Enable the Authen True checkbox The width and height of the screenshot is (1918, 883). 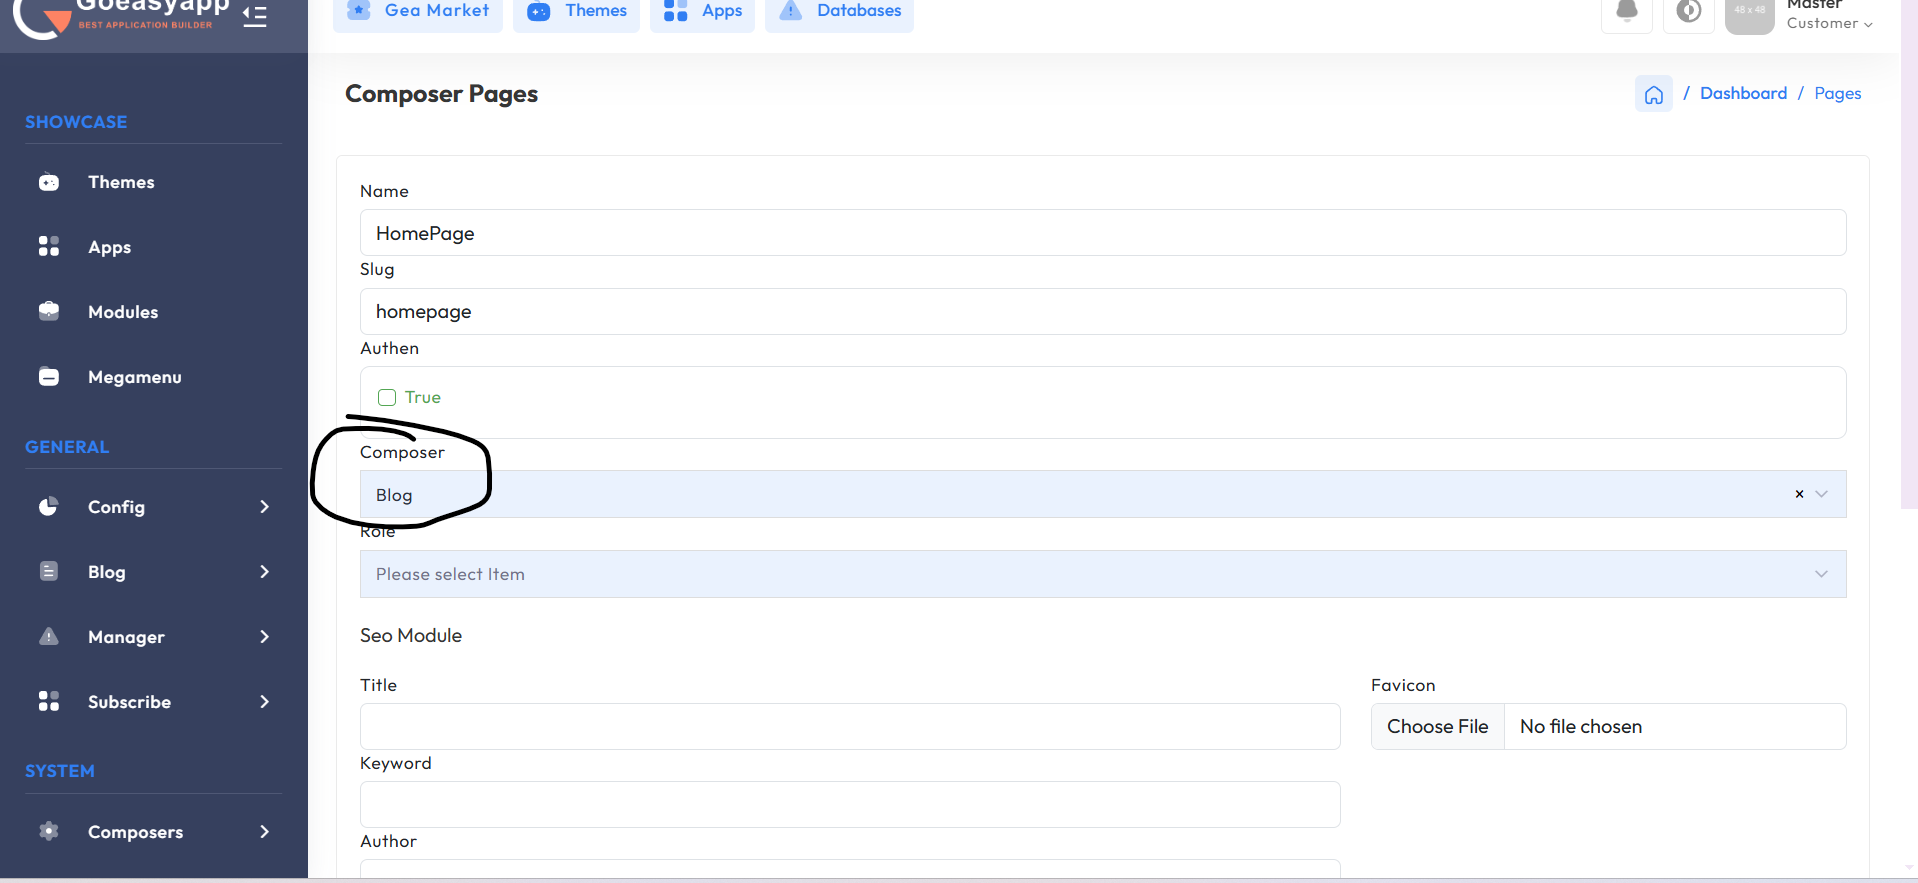pos(387,397)
